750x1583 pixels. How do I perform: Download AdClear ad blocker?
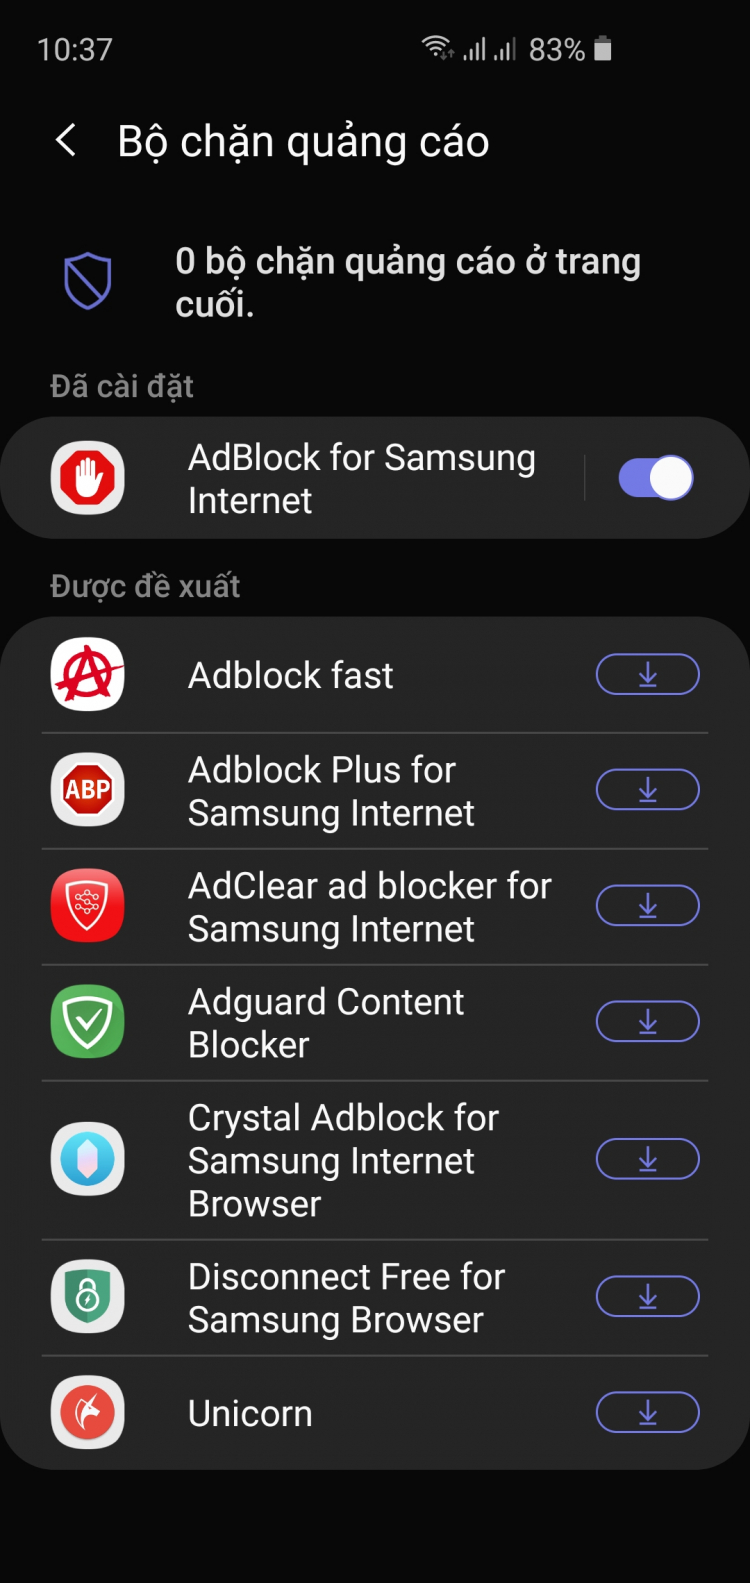click(x=648, y=906)
